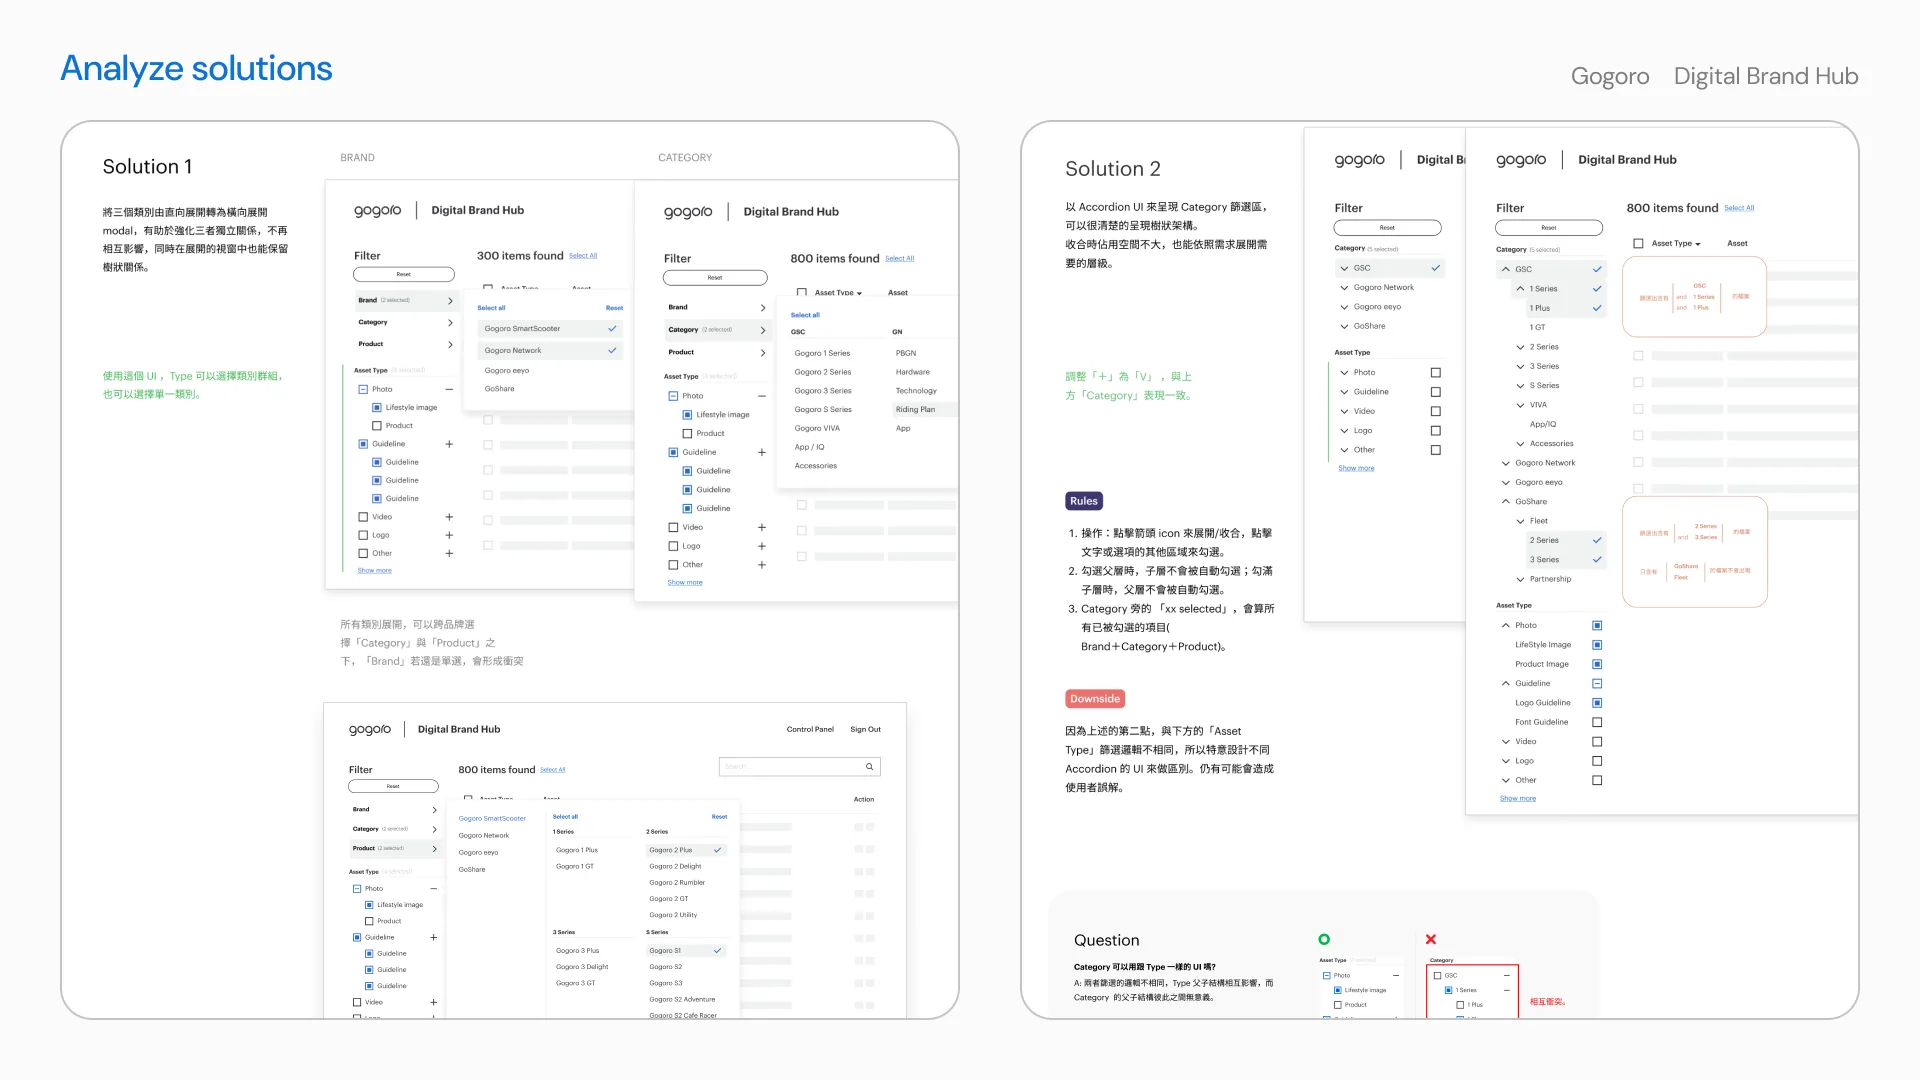Image resolution: width=1920 pixels, height=1080 pixels.
Task: Select Gogoro 2 Rumbler in the Product dropdown
Action: pos(677,882)
